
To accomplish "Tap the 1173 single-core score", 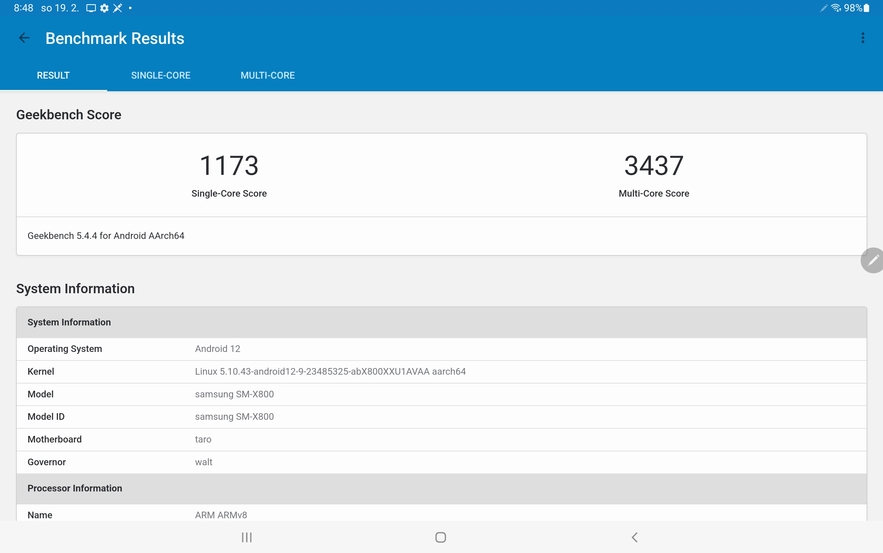I will point(229,166).
